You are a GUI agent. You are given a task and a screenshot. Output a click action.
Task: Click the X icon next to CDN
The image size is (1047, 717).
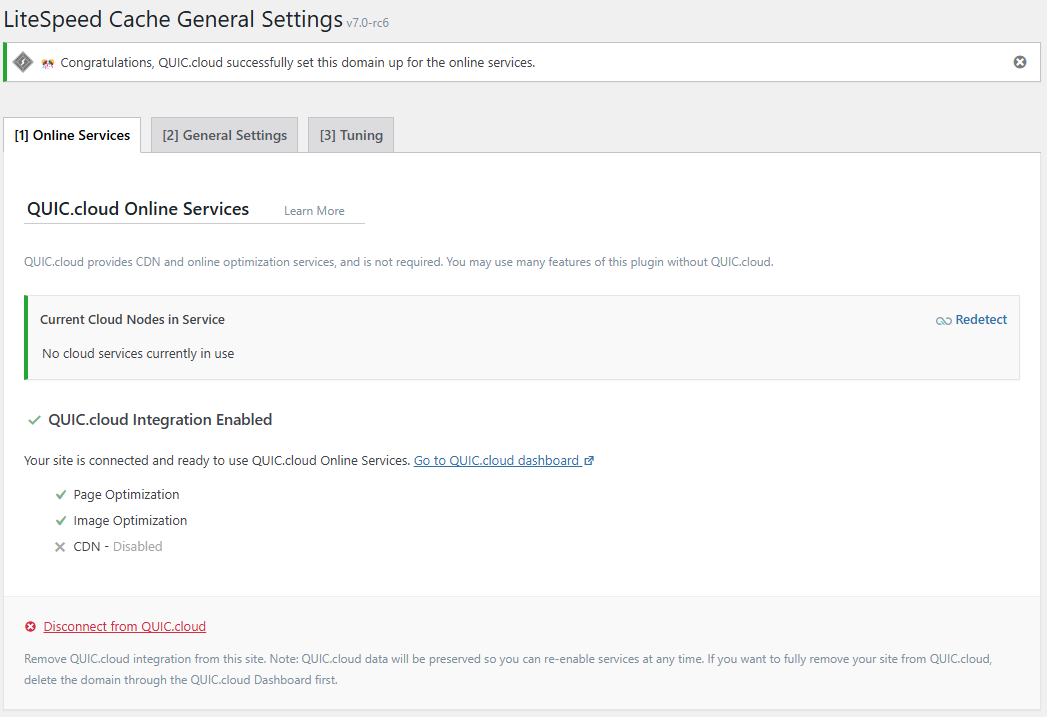click(x=60, y=547)
